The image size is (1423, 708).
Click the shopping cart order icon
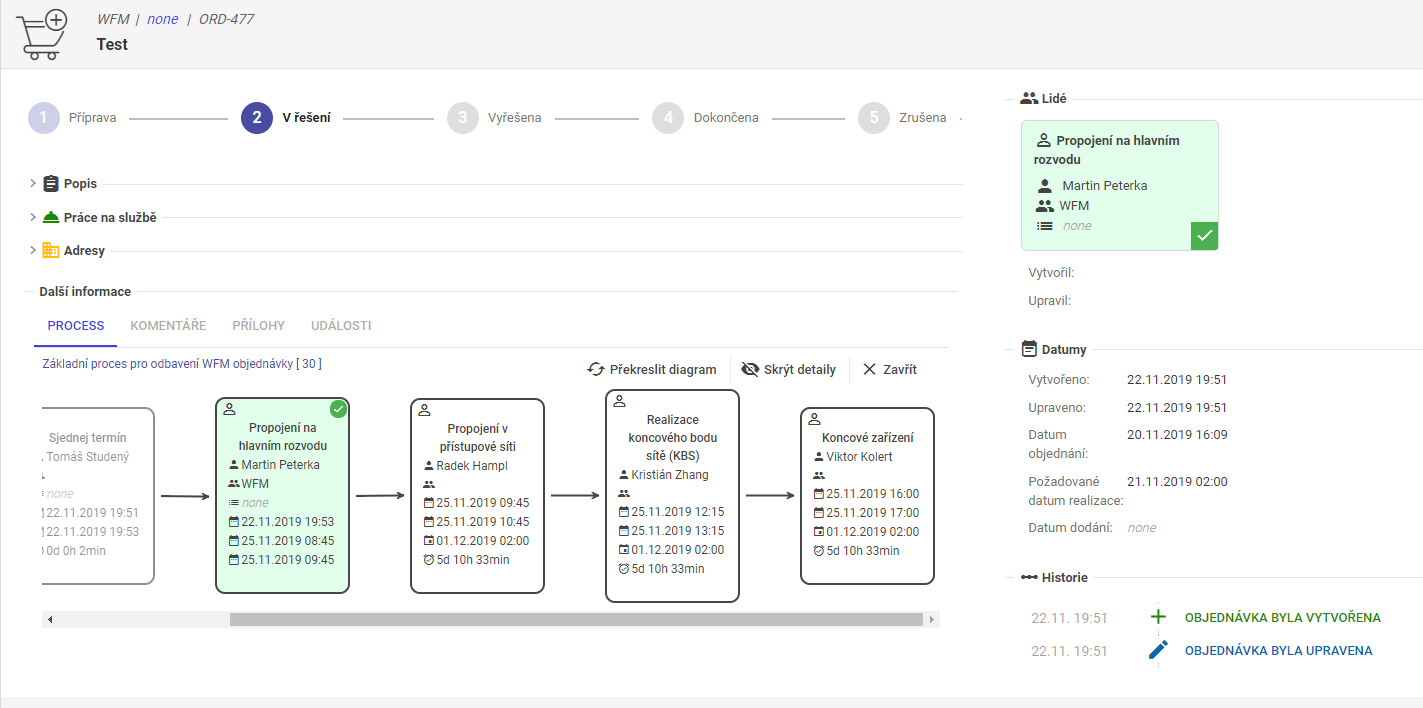click(x=42, y=34)
